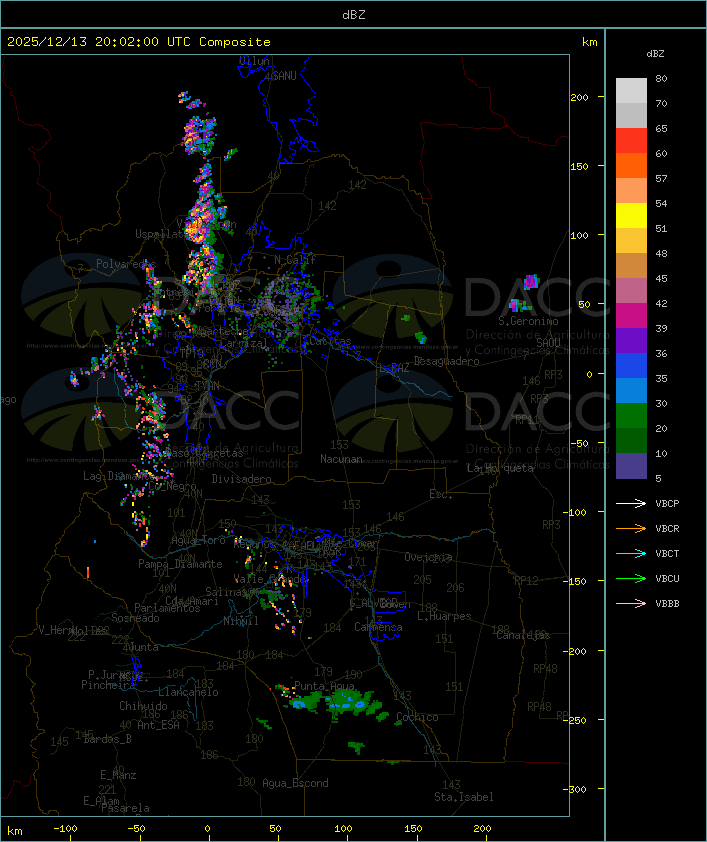
Task: Click the 'VBBB' legend label
Action: [x=667, y=604]
